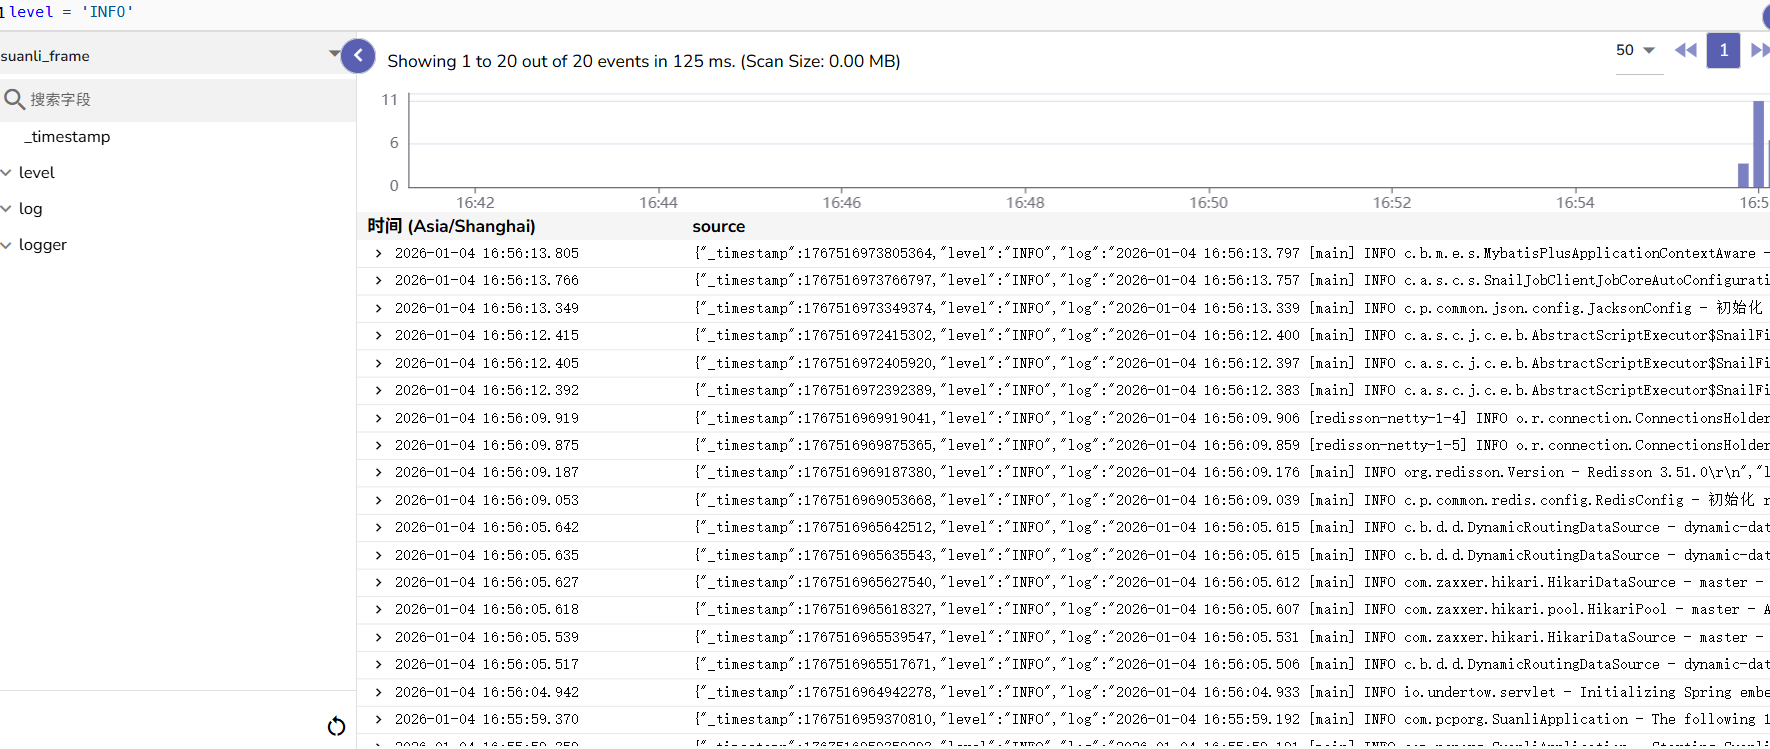Open the suanli_frame stream dropdown
The width and height of the screenshot is (1770, 749).
[x=333, y=54]
